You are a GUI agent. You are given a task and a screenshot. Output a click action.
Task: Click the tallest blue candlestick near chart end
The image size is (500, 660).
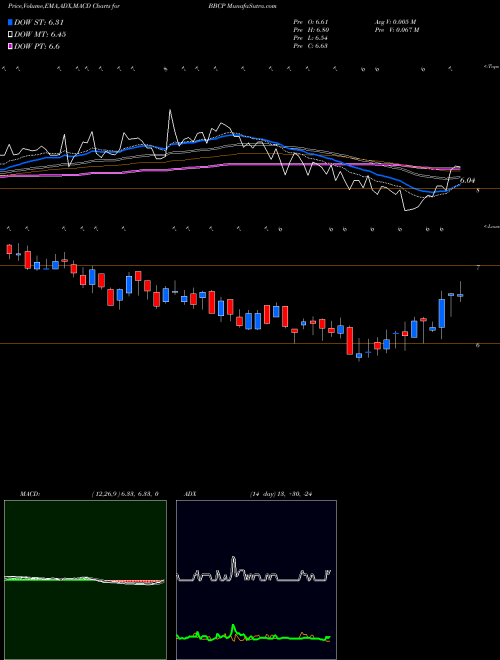[x=441, y=314]
